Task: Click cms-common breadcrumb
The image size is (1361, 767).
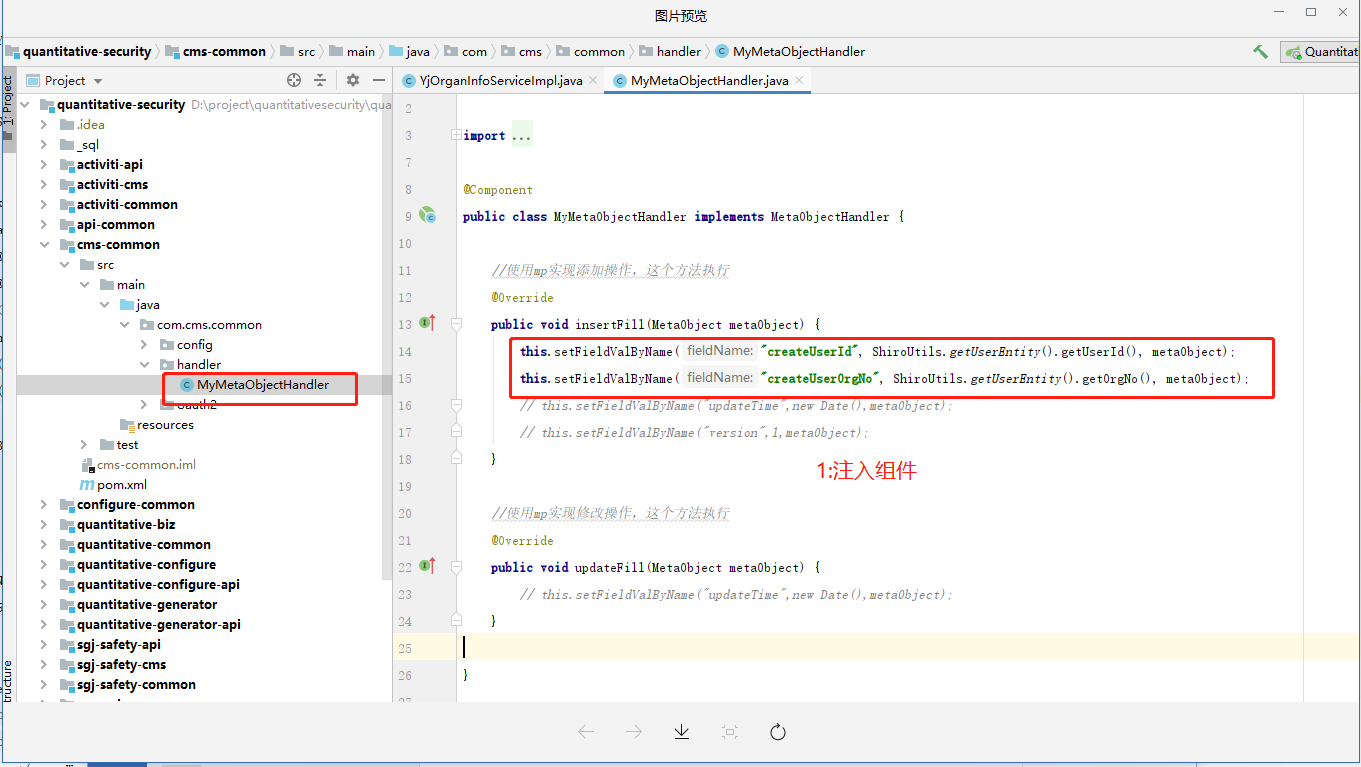Action: pos(216,52)
